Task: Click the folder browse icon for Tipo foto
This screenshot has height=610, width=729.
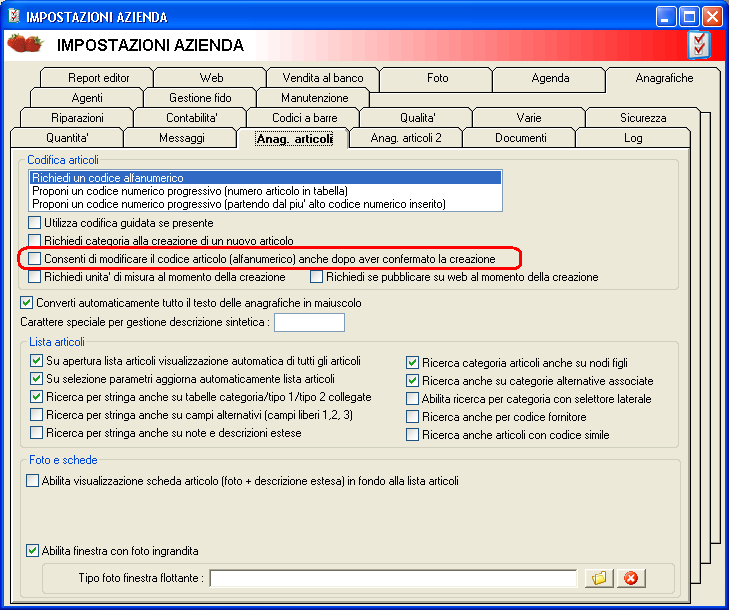Action: pos(599,578)
